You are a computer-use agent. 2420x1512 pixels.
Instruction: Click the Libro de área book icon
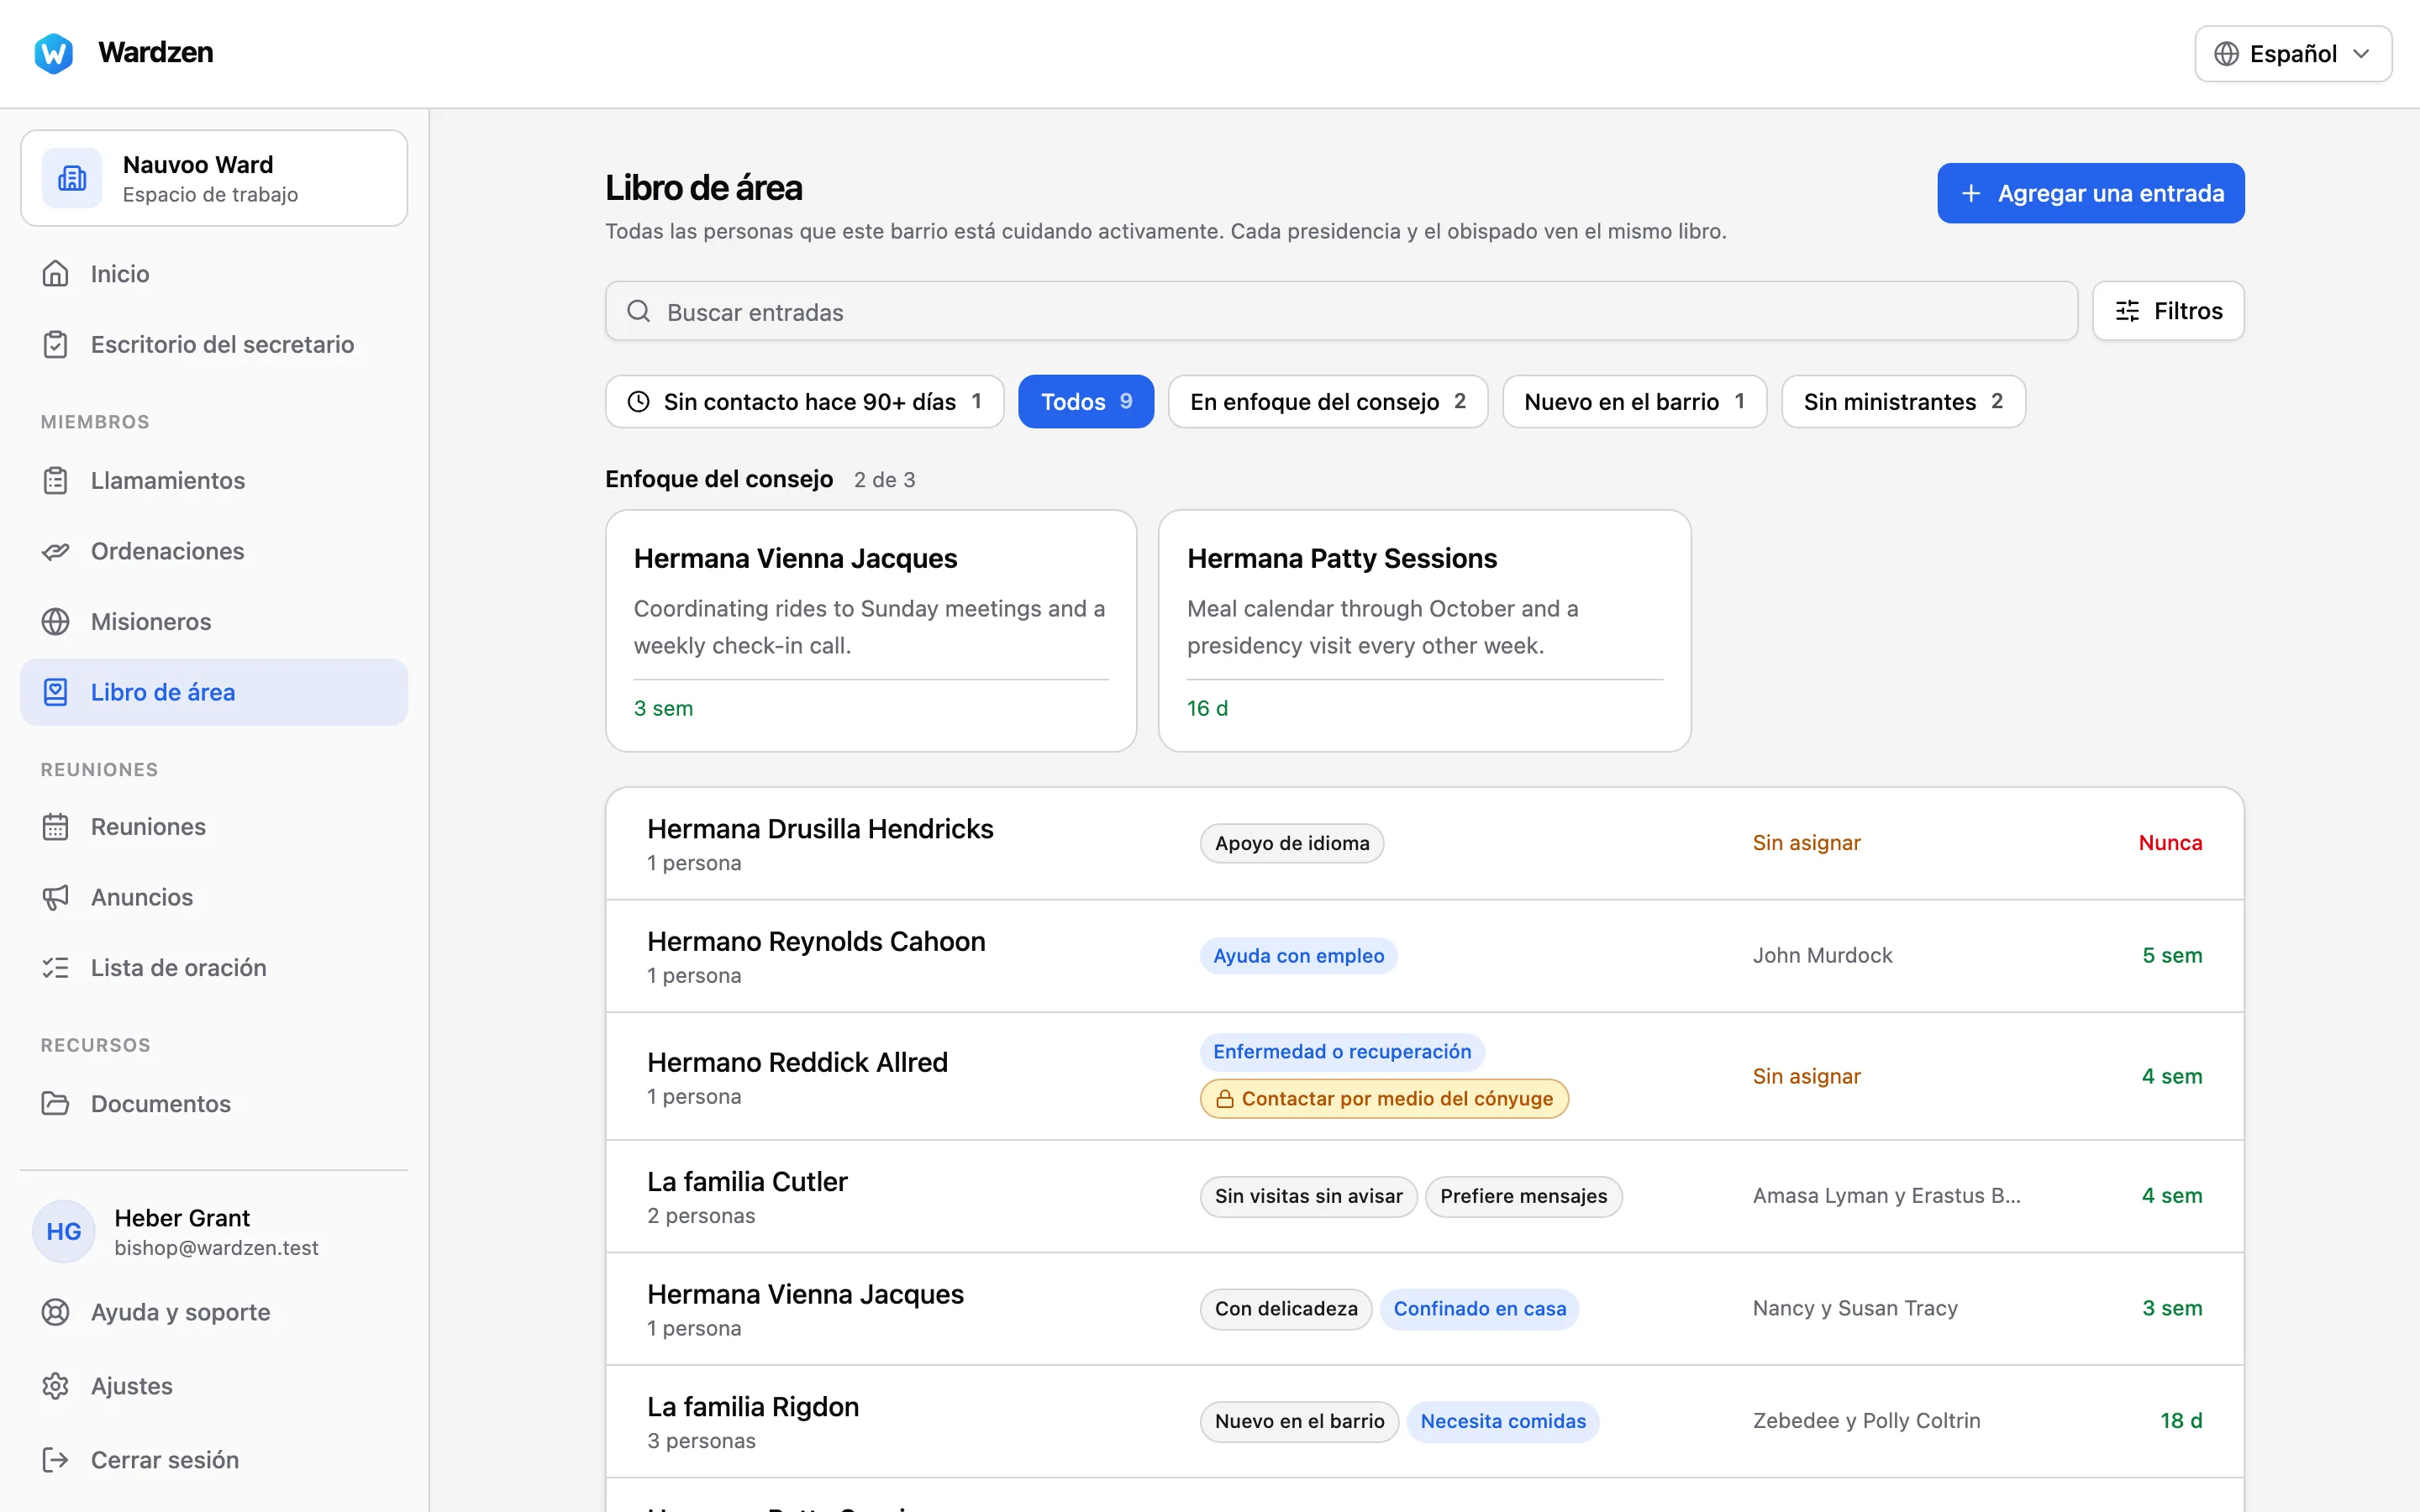tap(56, 692)
